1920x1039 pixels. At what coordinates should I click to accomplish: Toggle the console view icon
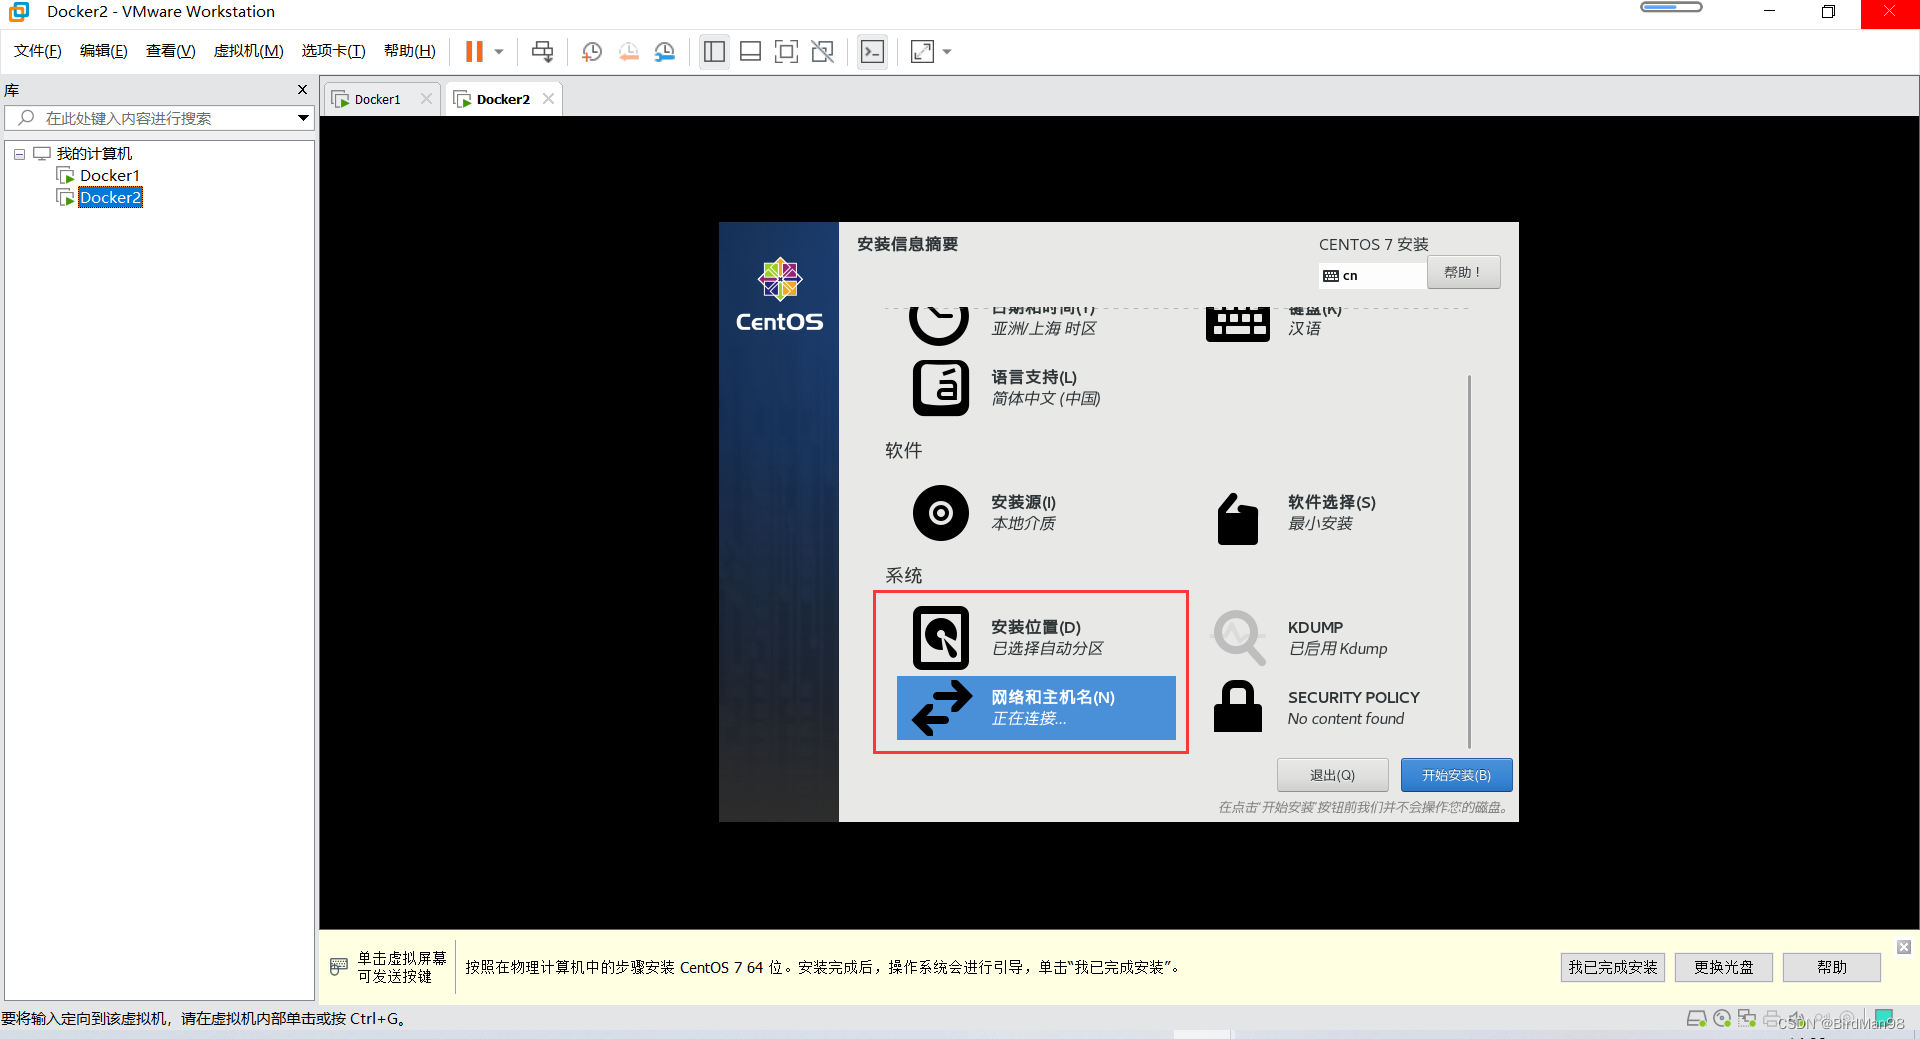(872, 51)
